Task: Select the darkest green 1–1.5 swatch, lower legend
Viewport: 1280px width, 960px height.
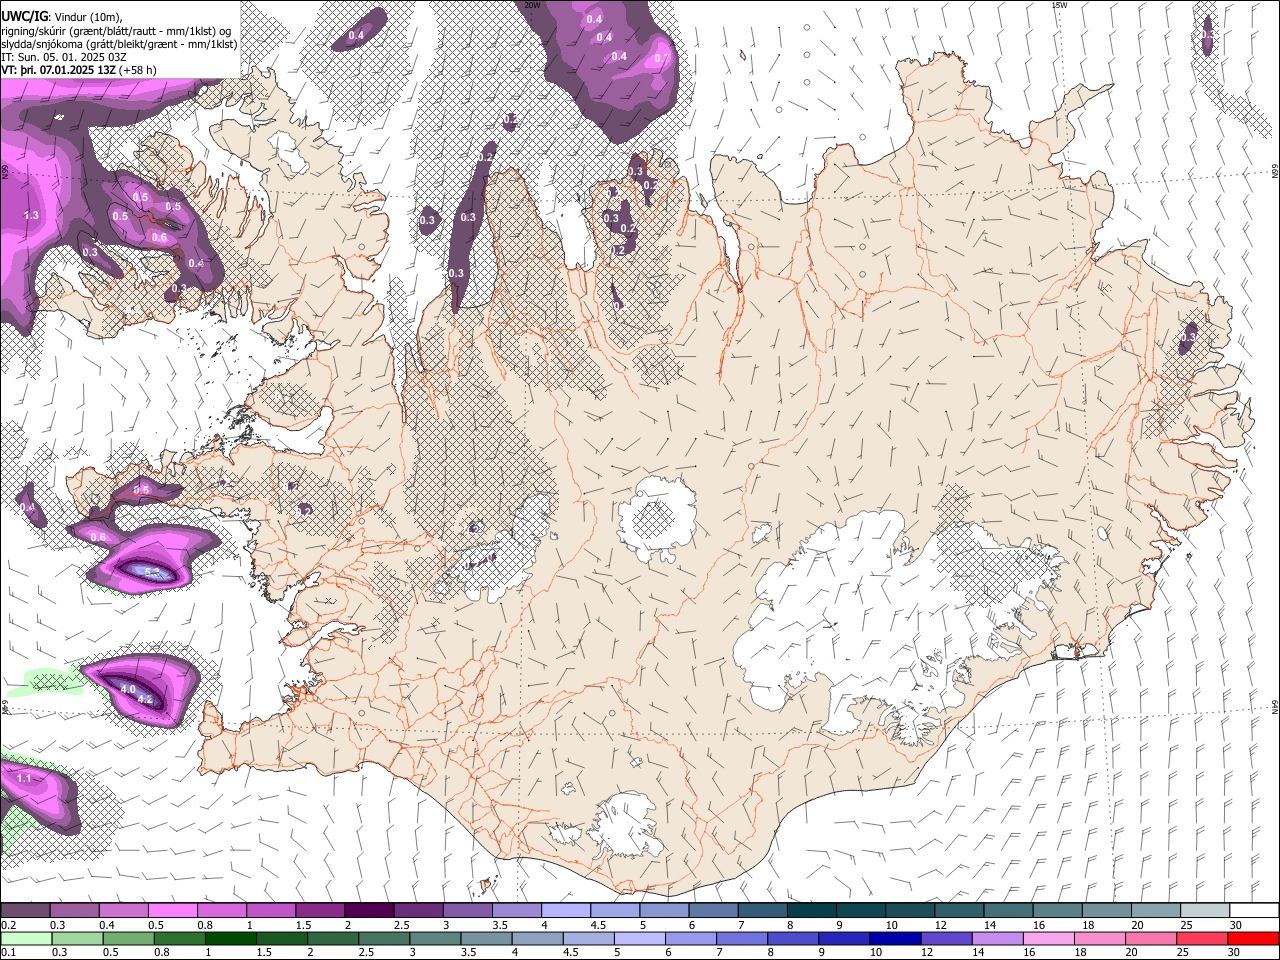Action: (230, 939)
